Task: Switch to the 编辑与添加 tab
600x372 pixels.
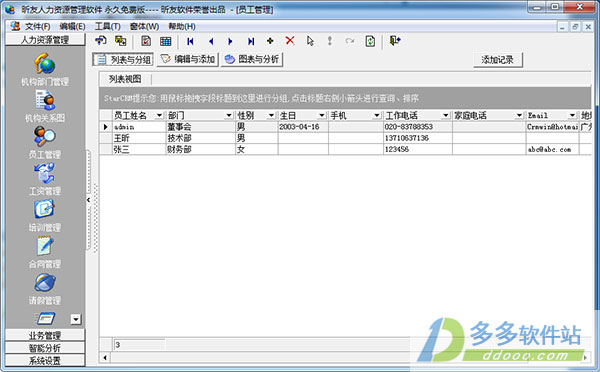Action: click(x=188, y=59)
